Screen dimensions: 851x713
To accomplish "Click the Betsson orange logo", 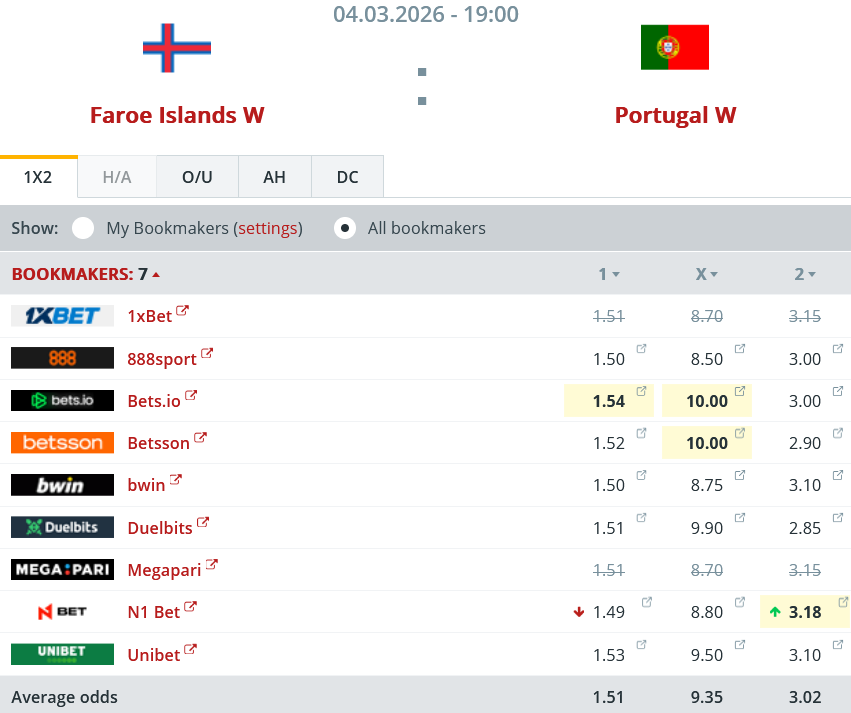I will tap(61, 442).
